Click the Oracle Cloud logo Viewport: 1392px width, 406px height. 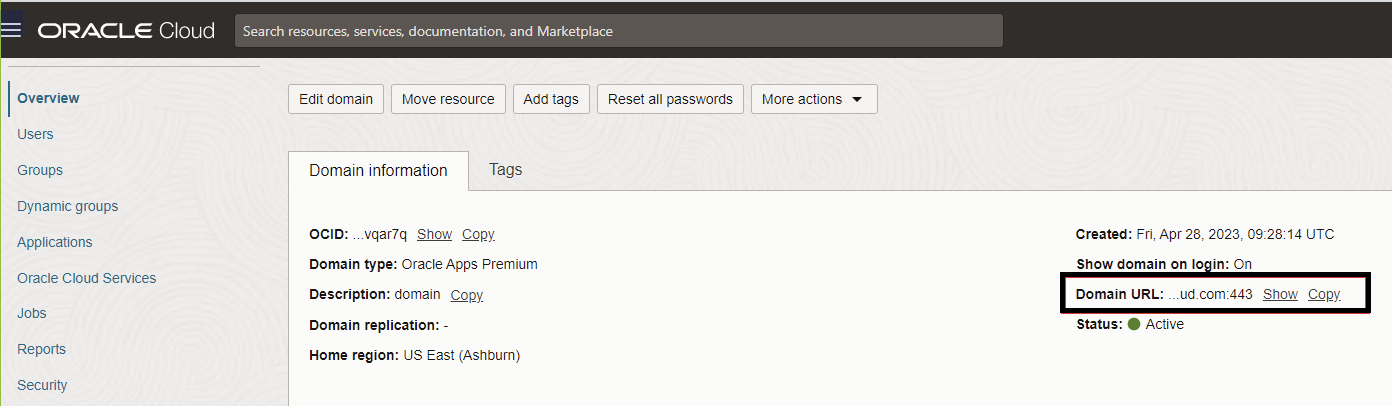tap(126, 30)
